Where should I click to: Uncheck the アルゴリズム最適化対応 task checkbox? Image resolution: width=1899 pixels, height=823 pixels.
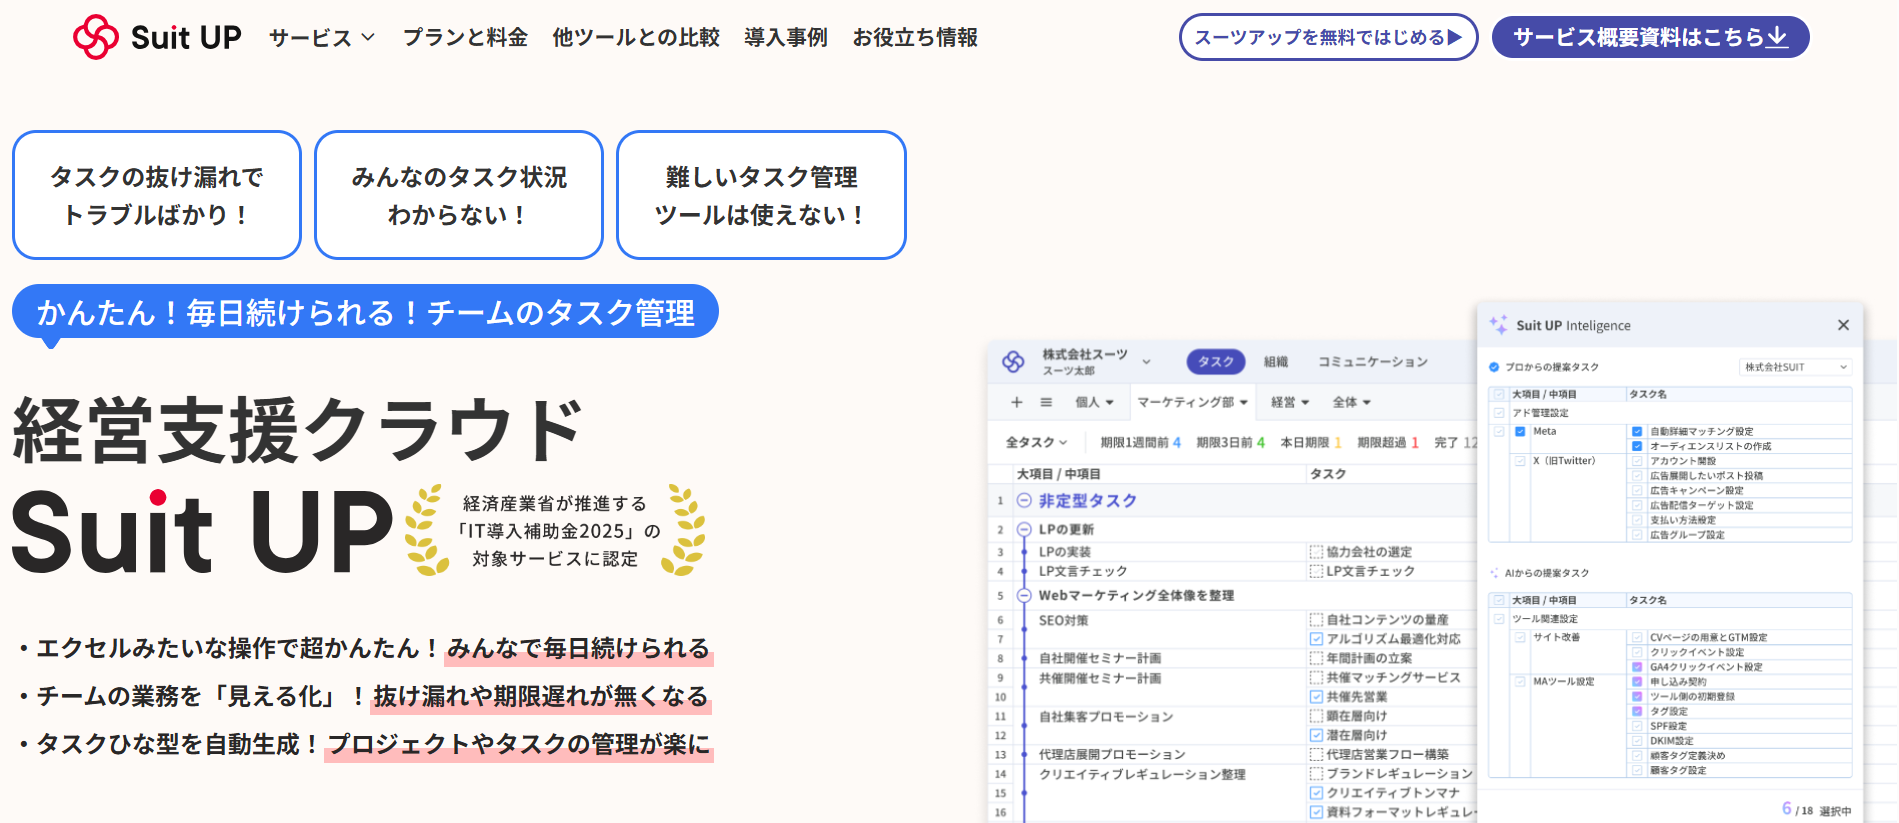[x=1316, y=639]
